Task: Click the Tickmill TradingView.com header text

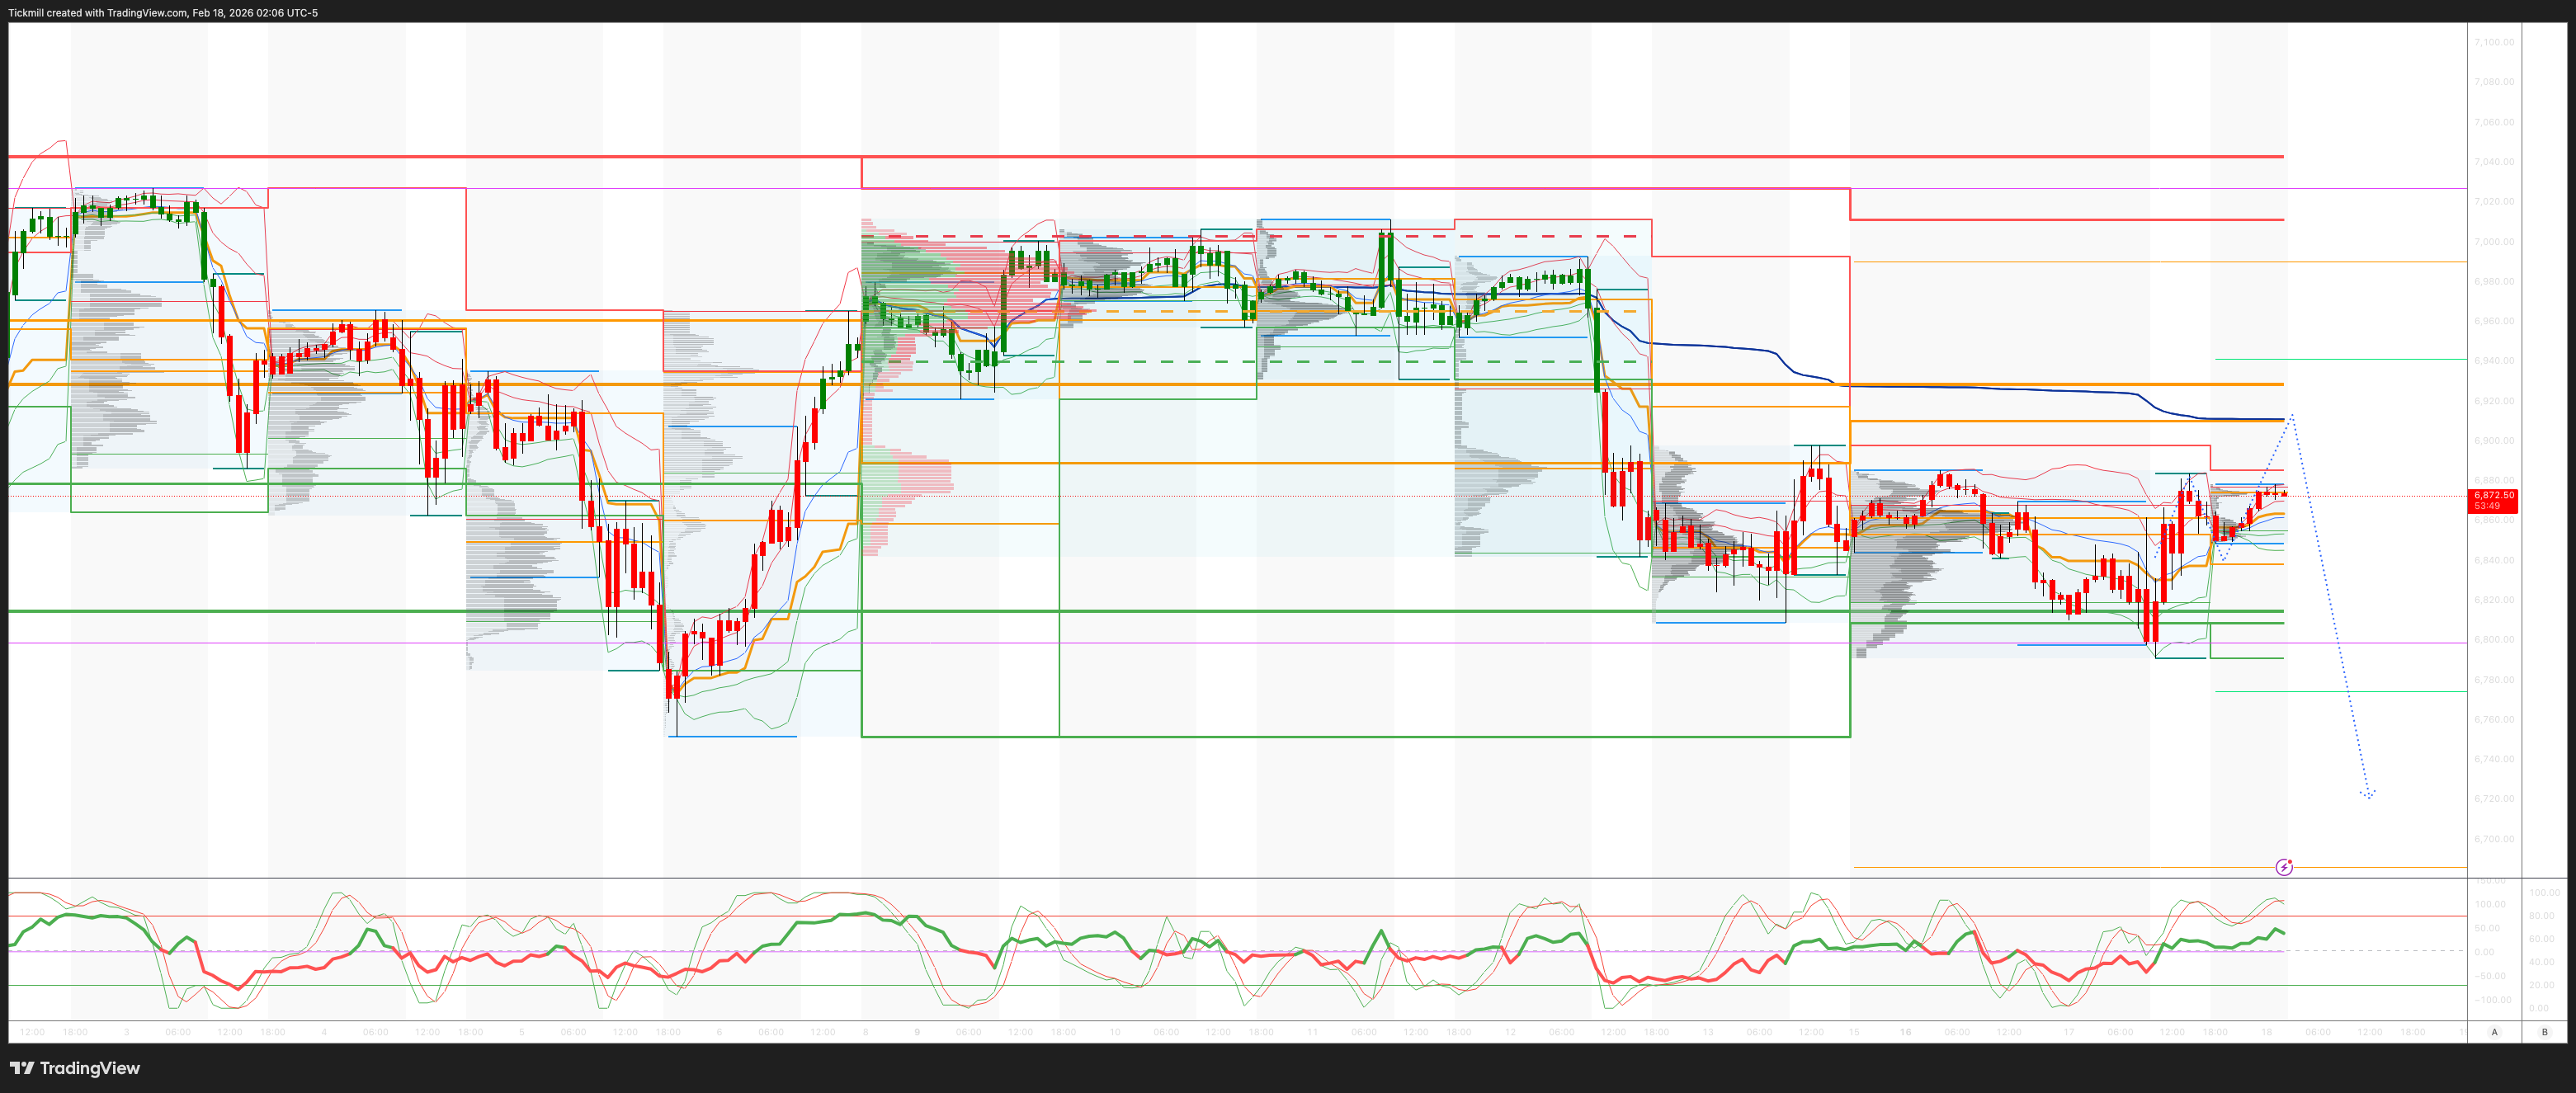Action: [163, 13]
